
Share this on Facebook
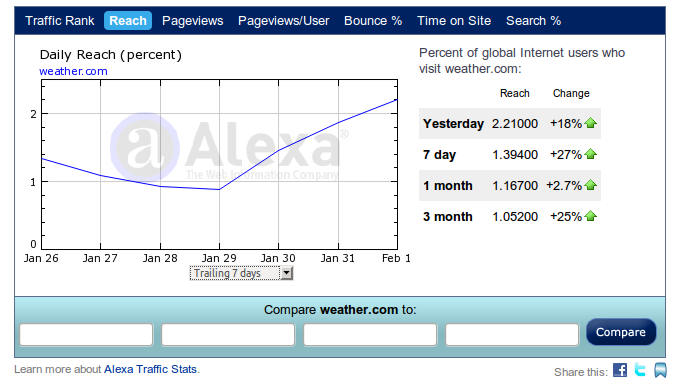coord(620,370)
